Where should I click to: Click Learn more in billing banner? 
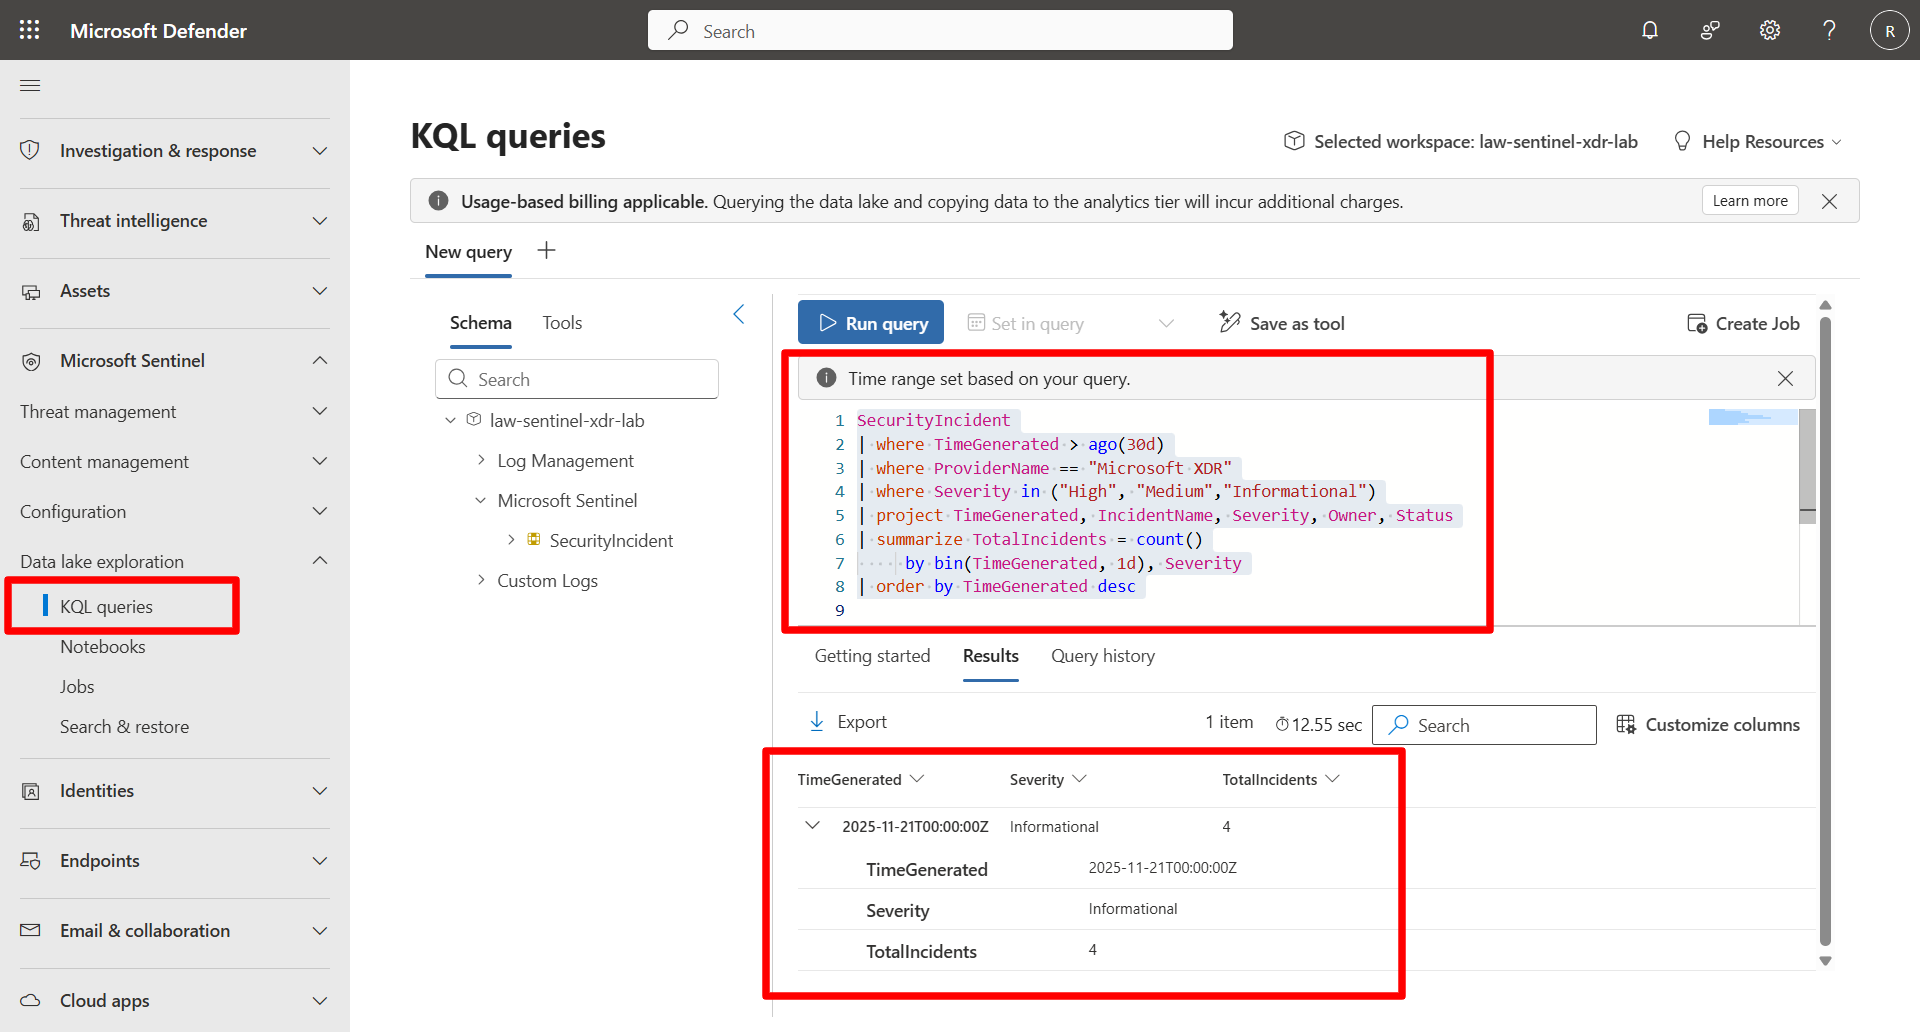[1750, 201]
